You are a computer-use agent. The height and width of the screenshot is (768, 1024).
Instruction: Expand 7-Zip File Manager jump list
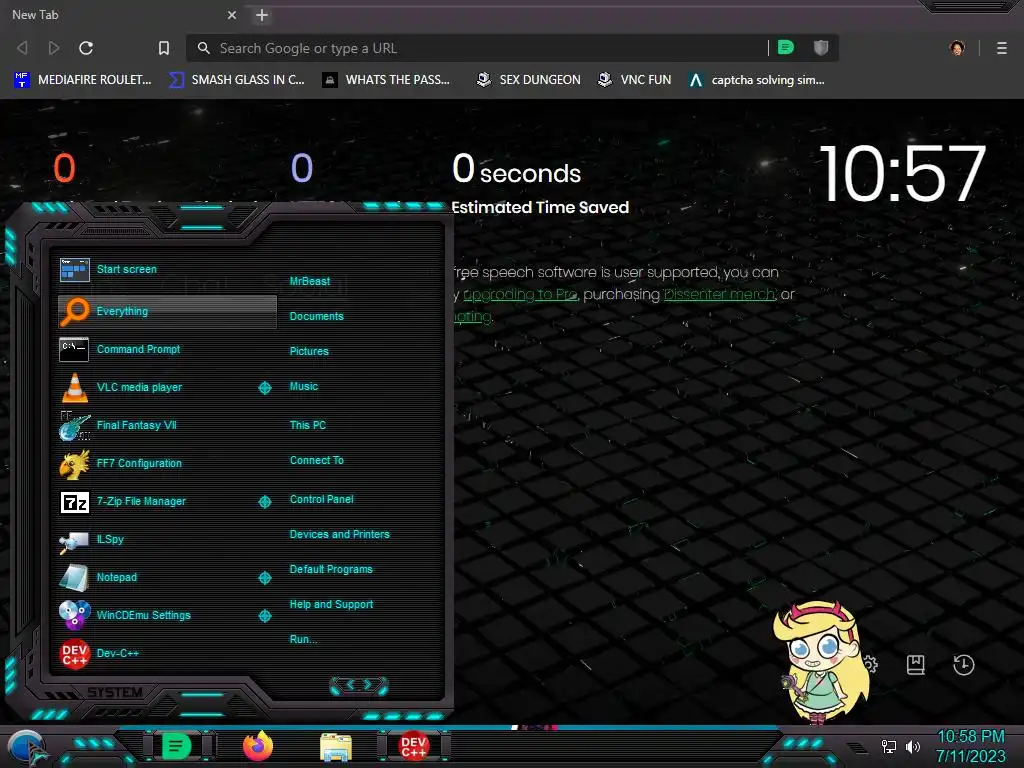(x=265, y=502)
